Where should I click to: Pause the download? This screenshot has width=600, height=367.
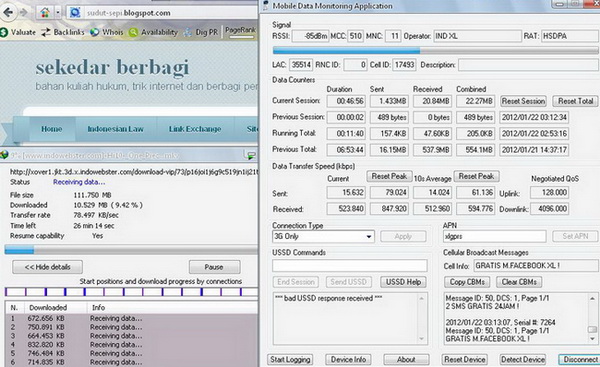(x=214, y=267)
